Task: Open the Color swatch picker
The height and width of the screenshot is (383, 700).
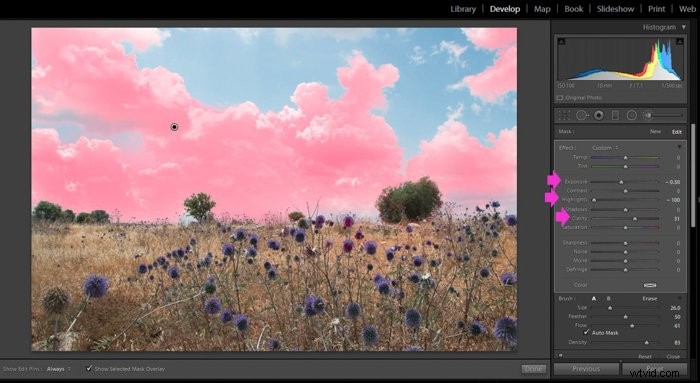Action: point(650,285)
